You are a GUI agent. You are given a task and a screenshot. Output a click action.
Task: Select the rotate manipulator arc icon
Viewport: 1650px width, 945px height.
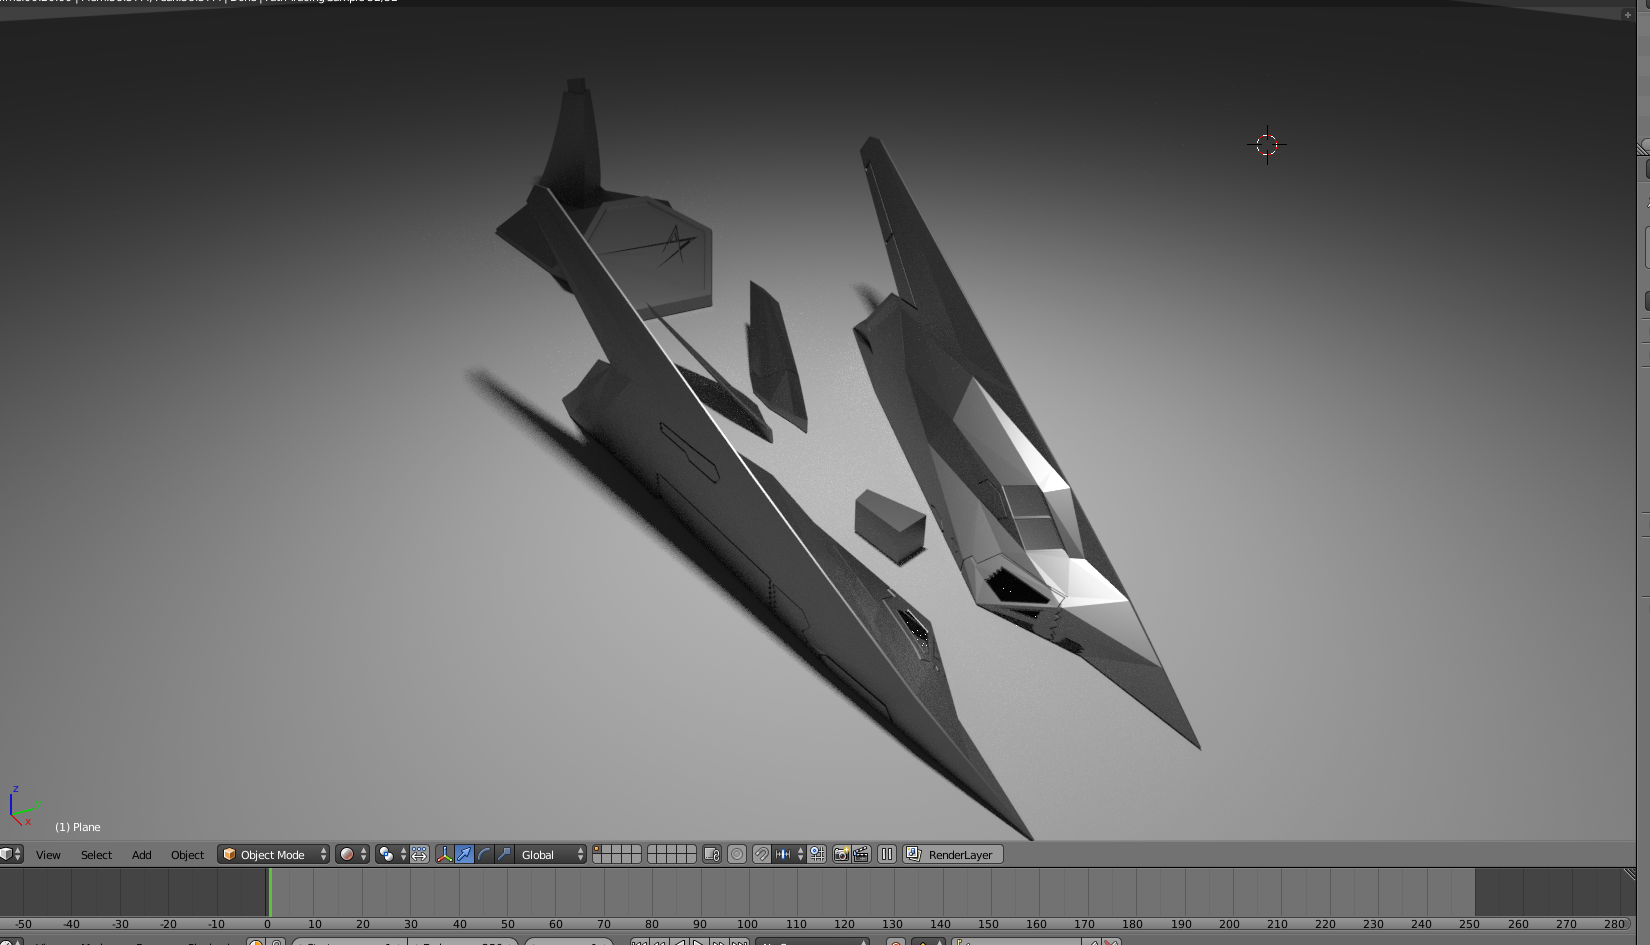click(x=484, y=854)
